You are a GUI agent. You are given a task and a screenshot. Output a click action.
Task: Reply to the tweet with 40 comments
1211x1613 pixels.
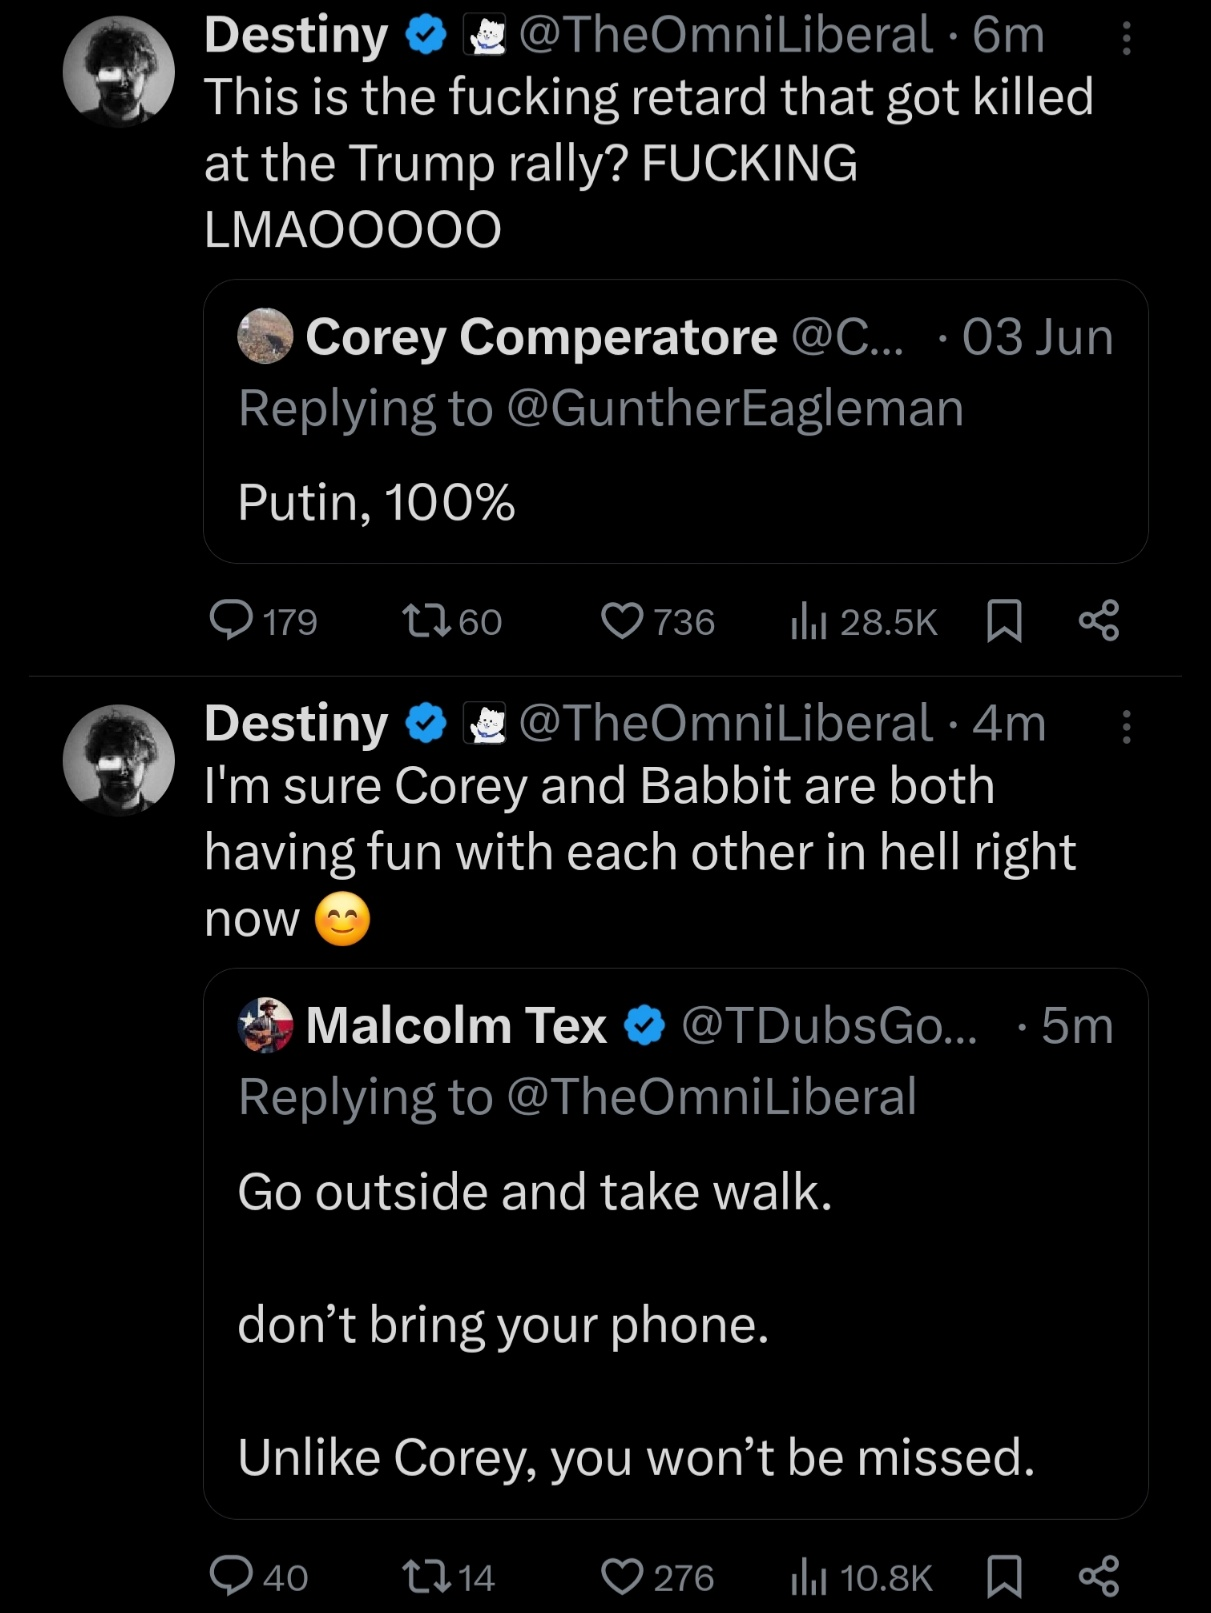click(x=232, y=1577)
